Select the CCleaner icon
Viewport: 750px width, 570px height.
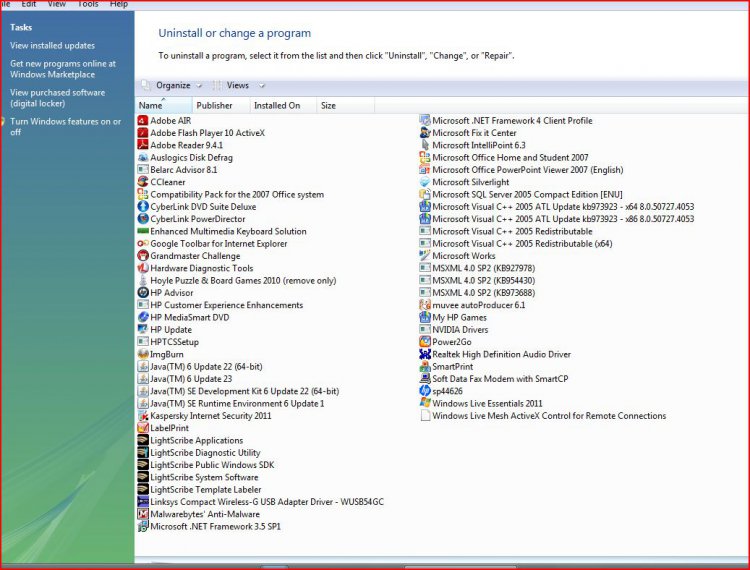pyautogui.click(x=143, y=182)
